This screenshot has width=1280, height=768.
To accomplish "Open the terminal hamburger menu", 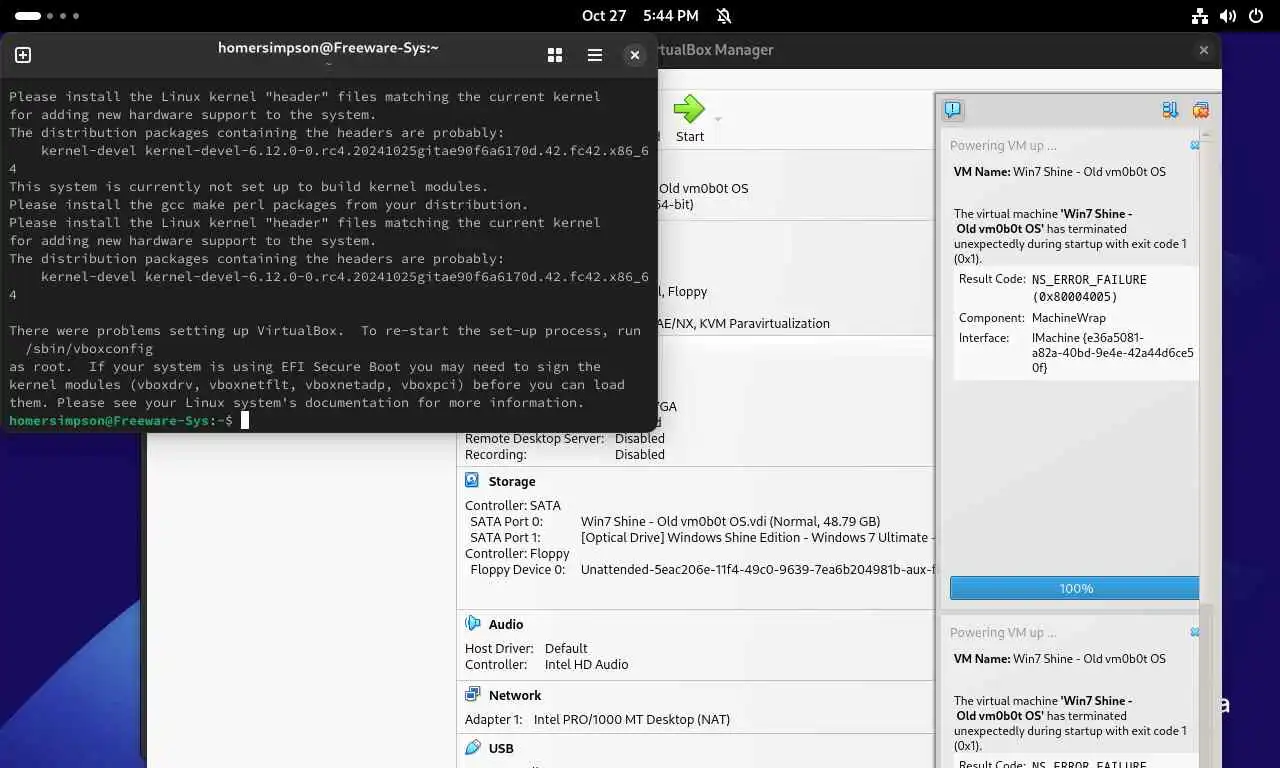I will (x=595, y=55).
